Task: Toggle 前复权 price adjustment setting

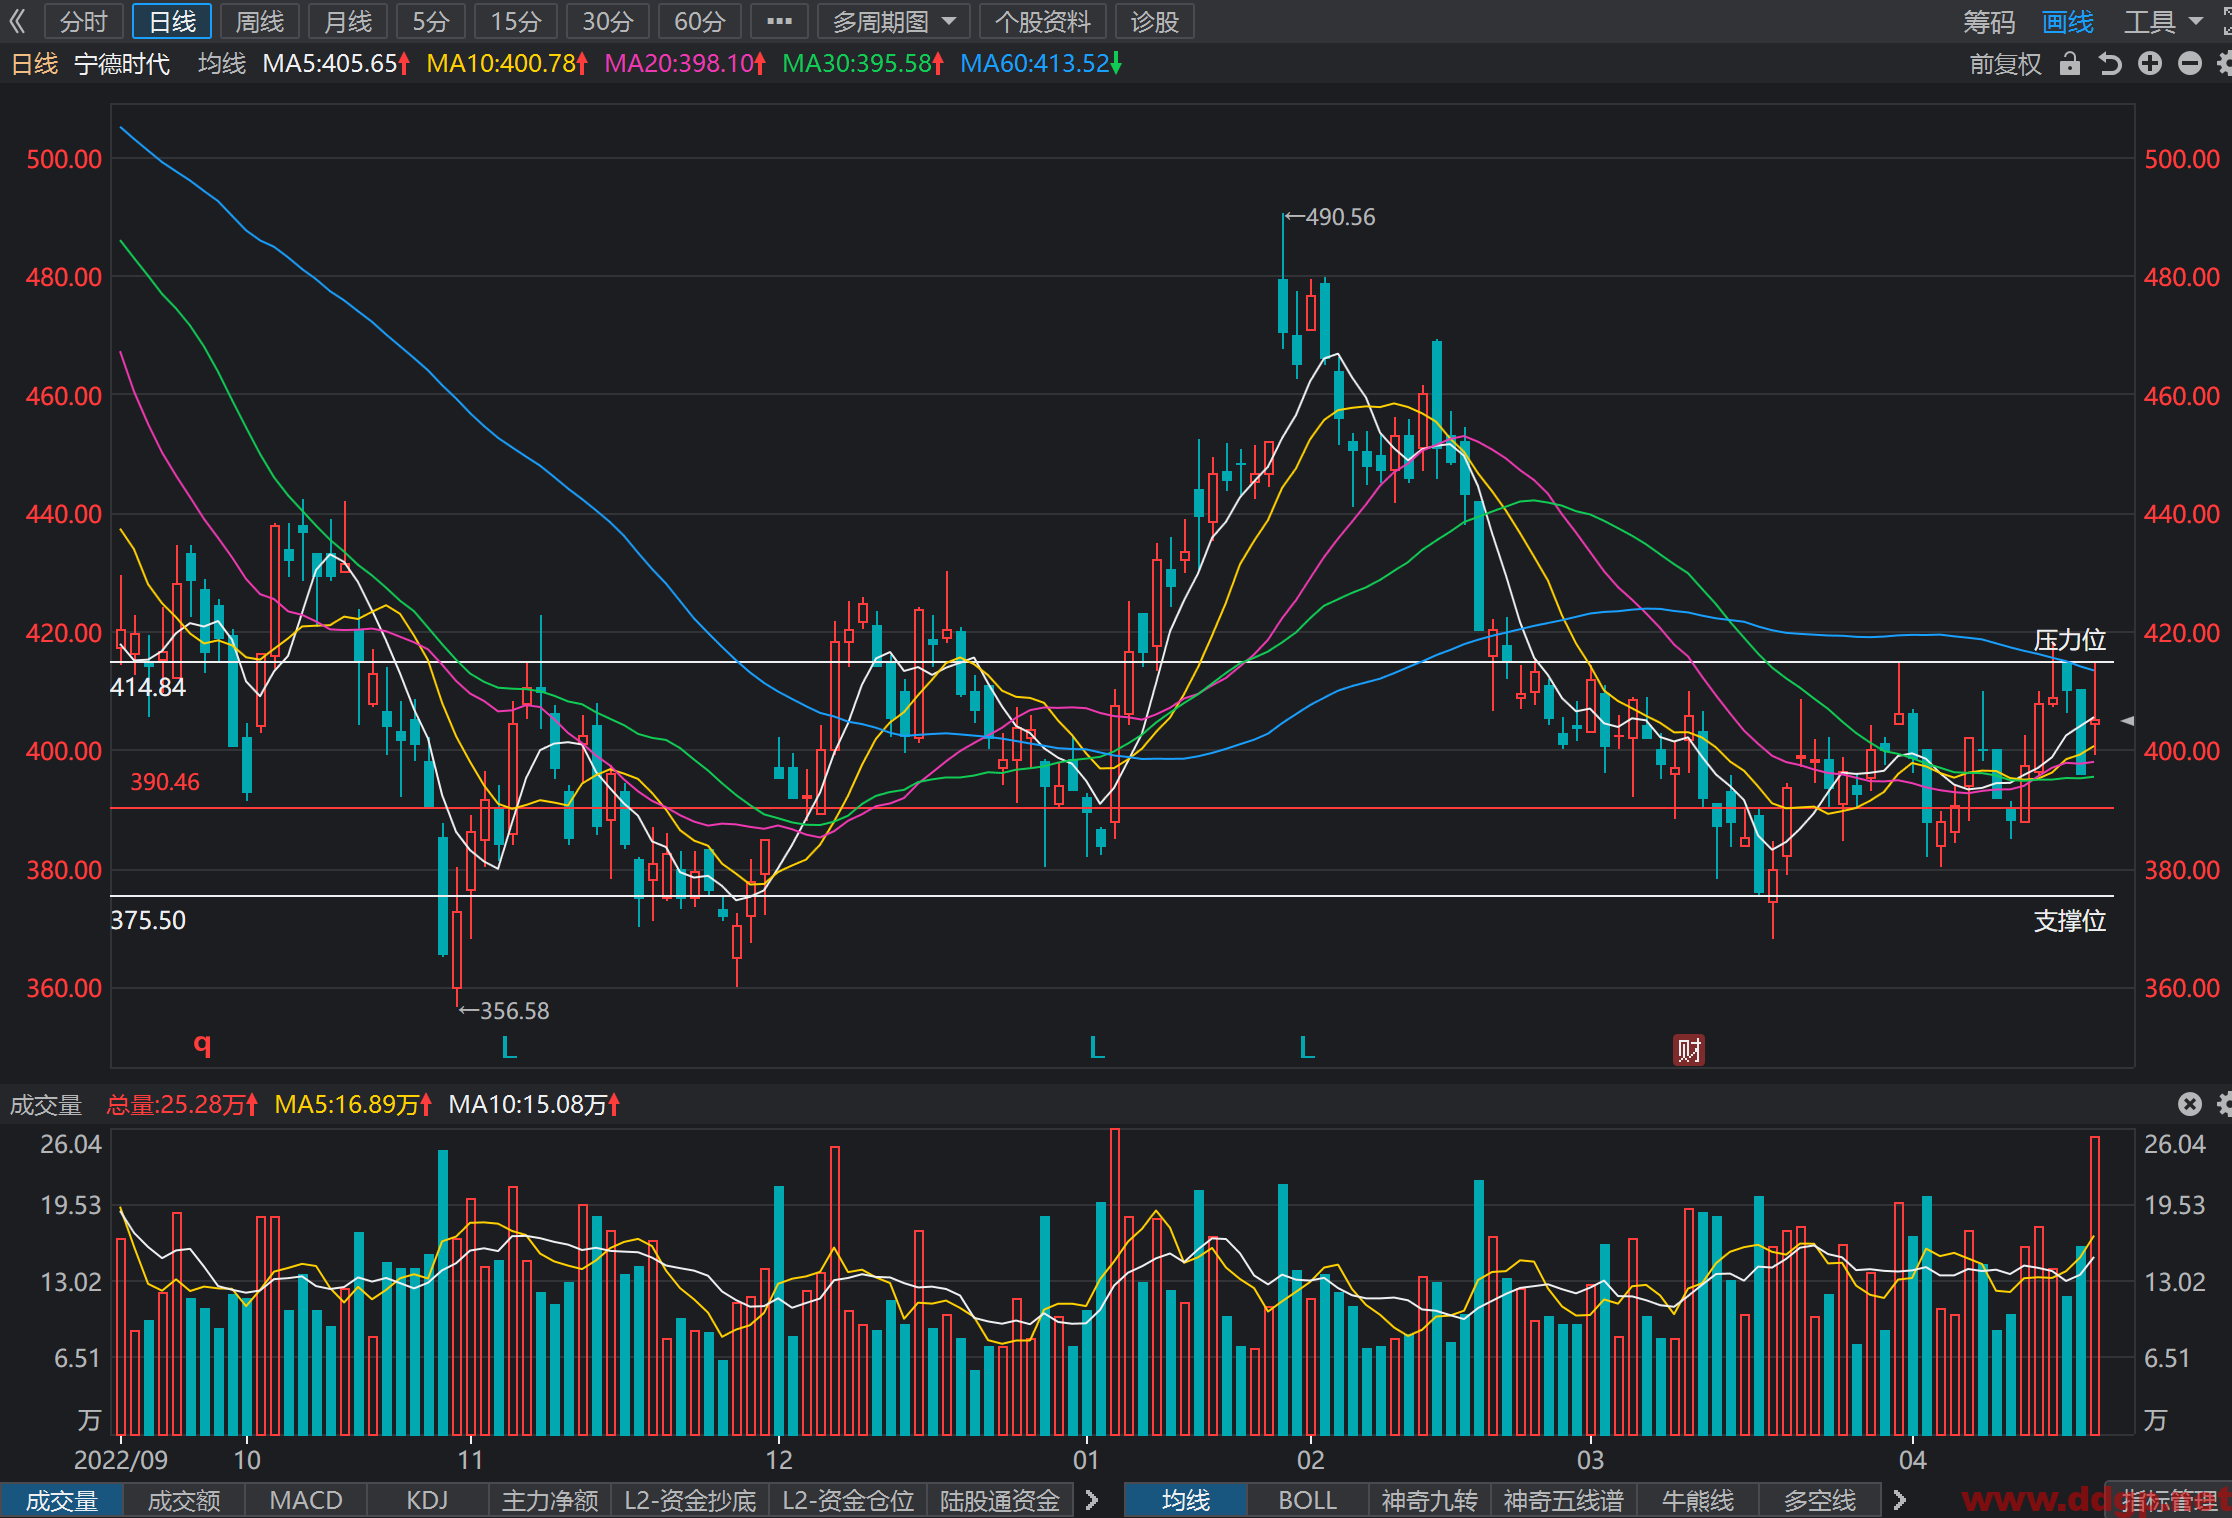Action: pyautogui.click(x=2005, y=65)
